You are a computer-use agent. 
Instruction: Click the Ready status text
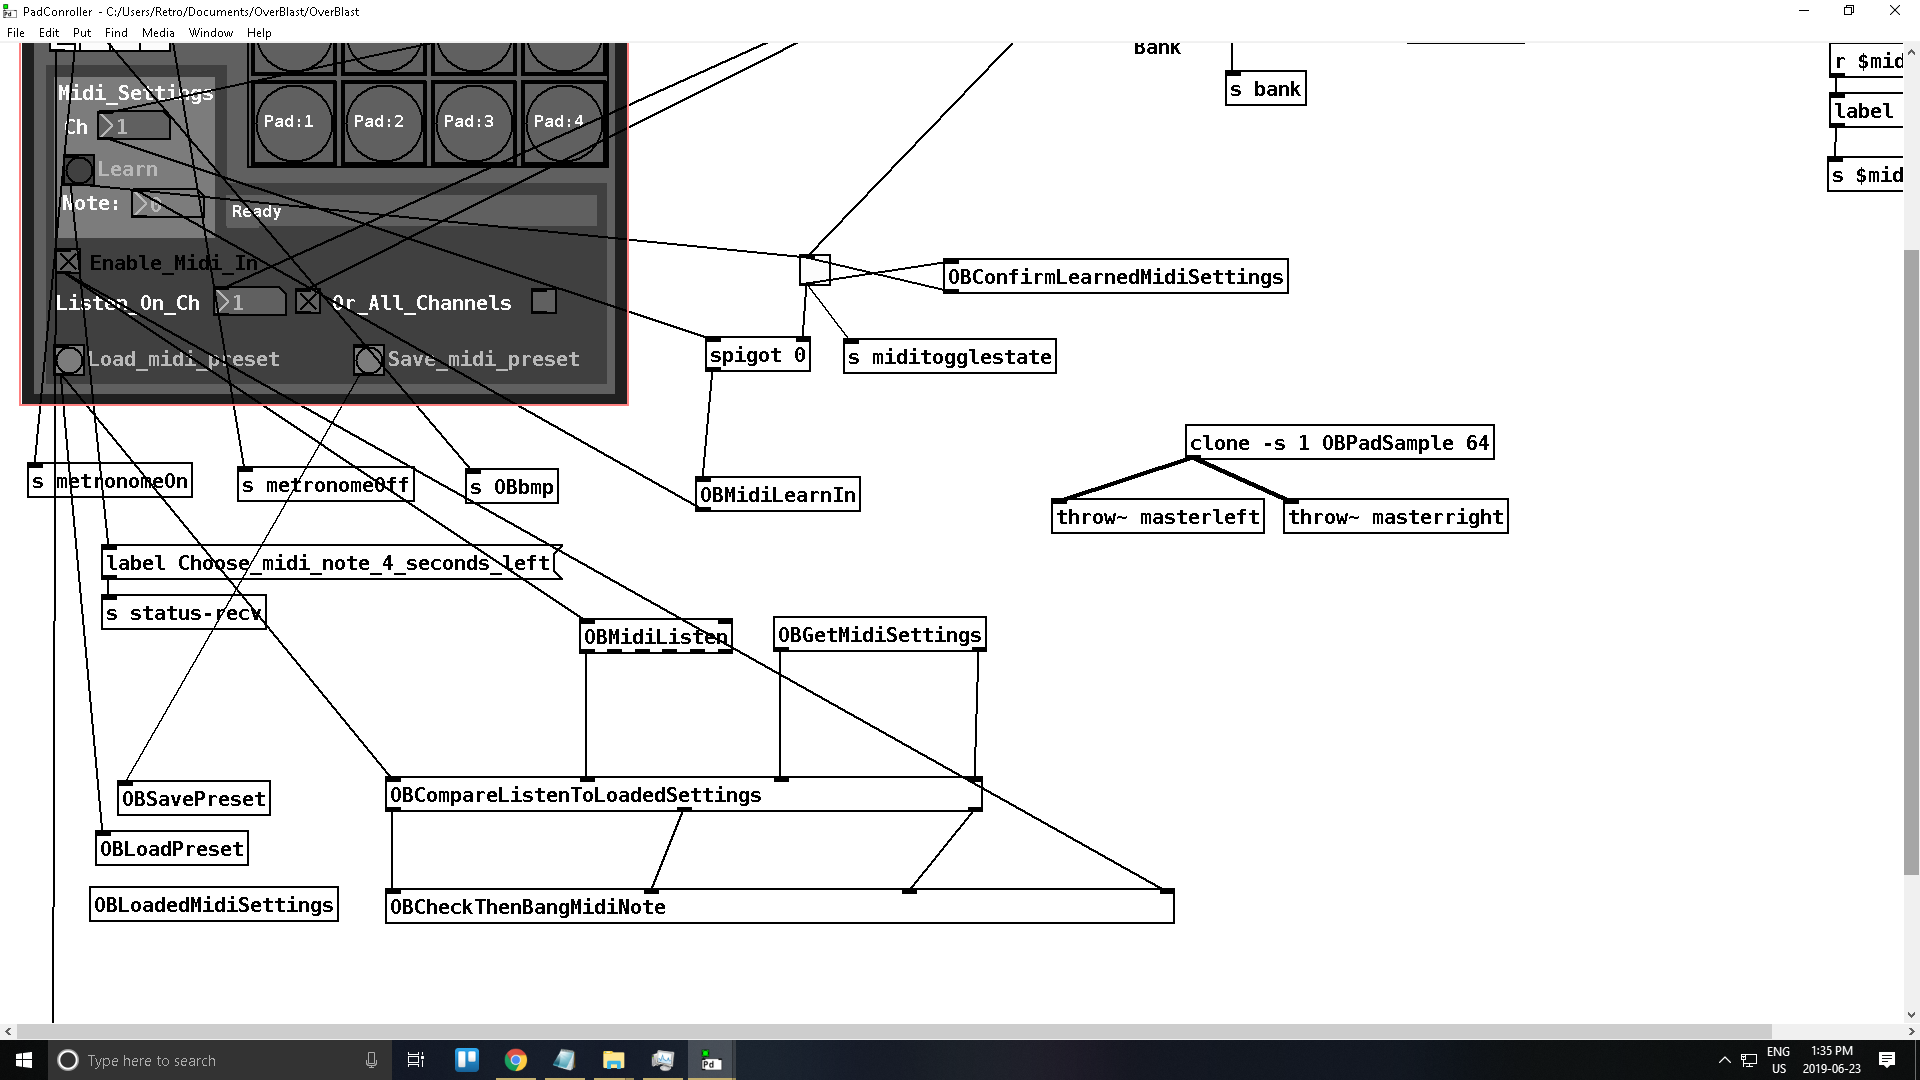(x=257, y=211)
